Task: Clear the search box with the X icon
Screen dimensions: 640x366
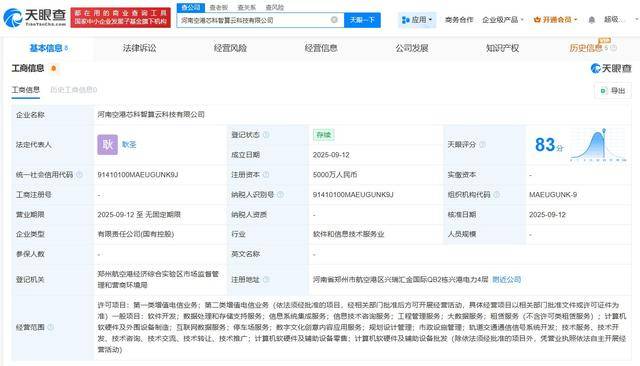Action: [x=334, y=20]
